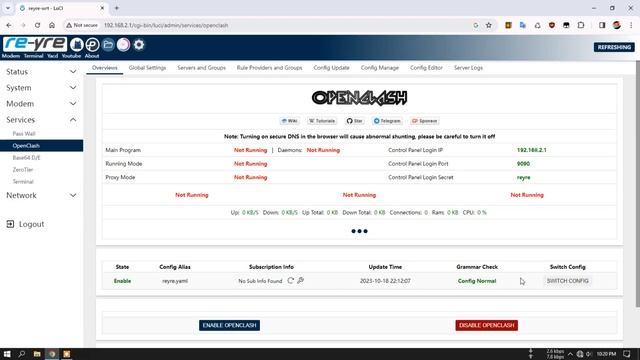Expand the System sidebar menu
Image resolution: width=640 pixels, height=360 pixels.
tap(41, 88)
